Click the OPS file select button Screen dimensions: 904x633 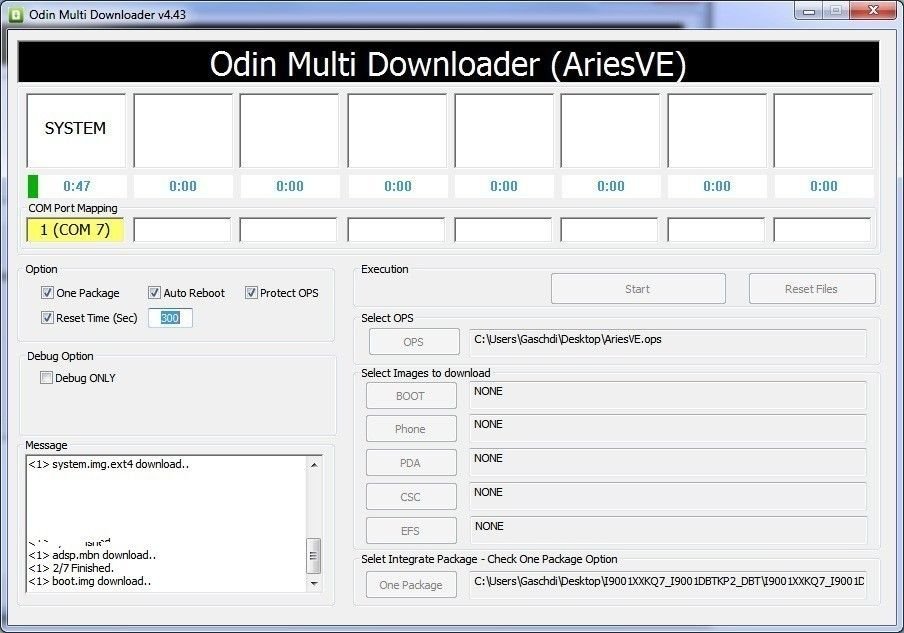414,342
